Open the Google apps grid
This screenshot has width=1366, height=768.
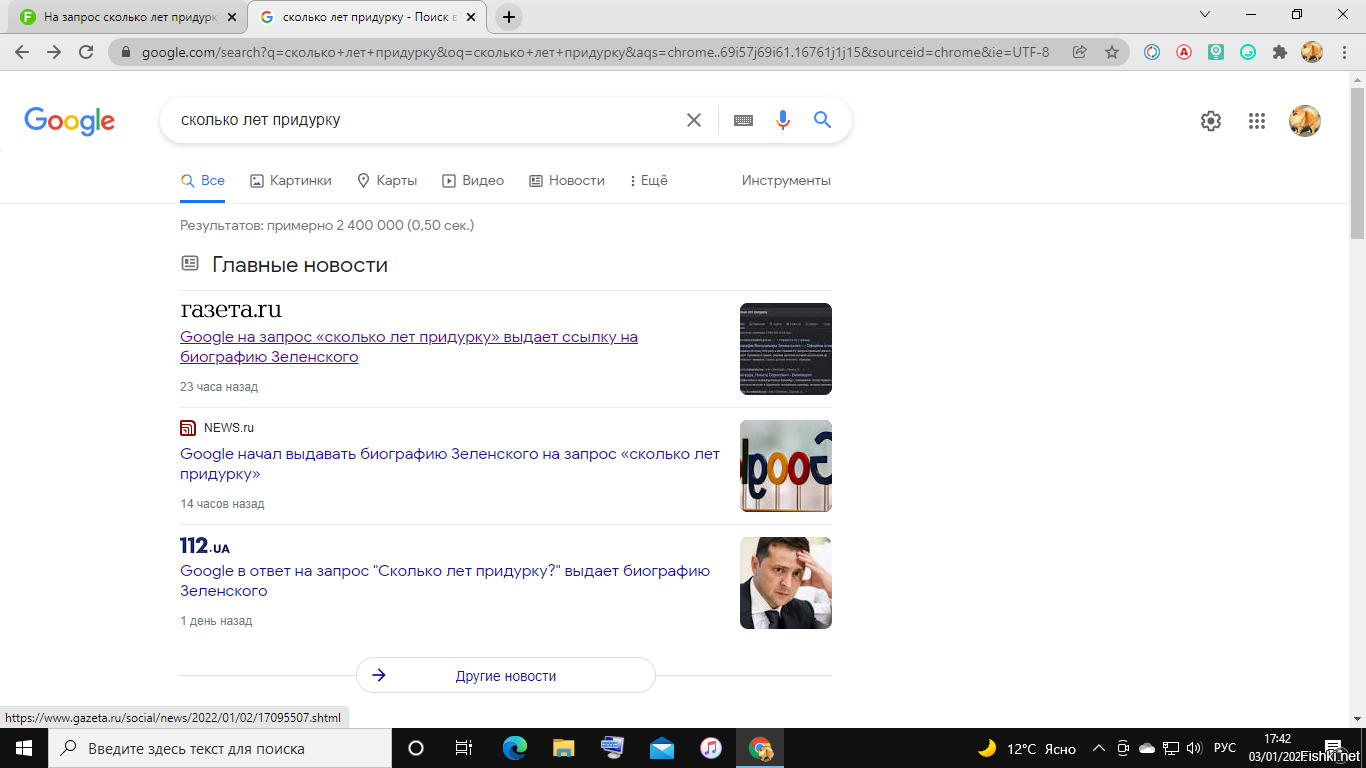pyautogui.click(x=1257, y=121)
